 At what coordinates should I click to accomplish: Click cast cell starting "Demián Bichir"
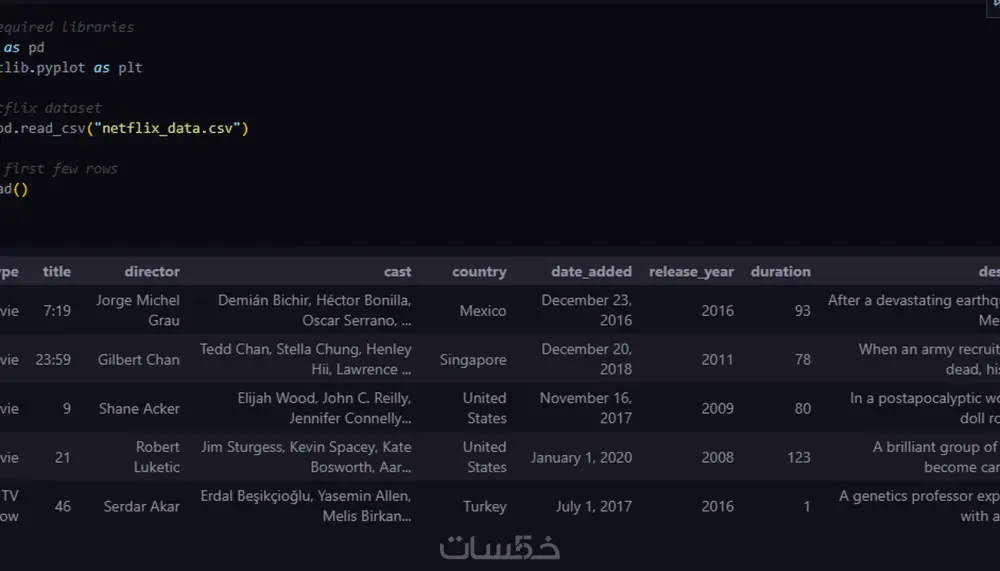(314, 310)
